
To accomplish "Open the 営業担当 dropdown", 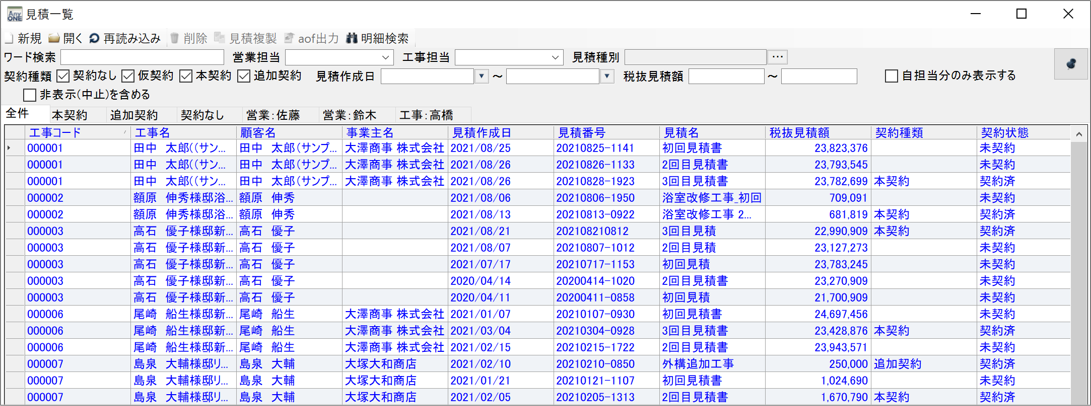I will (385, 58).
